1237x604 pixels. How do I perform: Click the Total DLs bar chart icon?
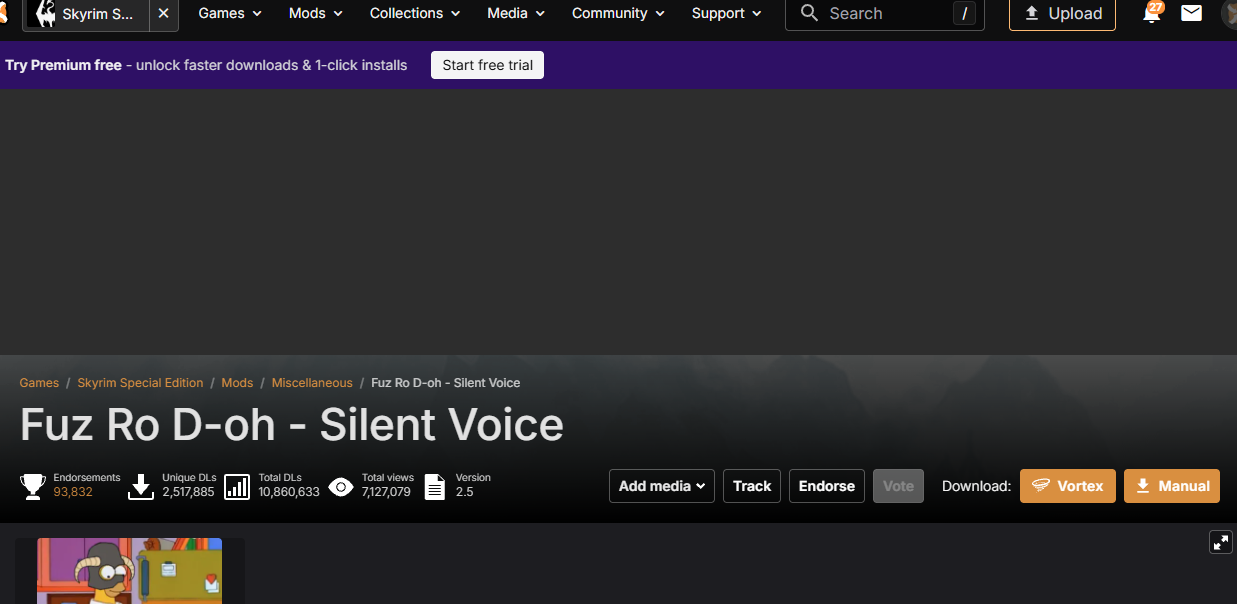pos(237,487)
